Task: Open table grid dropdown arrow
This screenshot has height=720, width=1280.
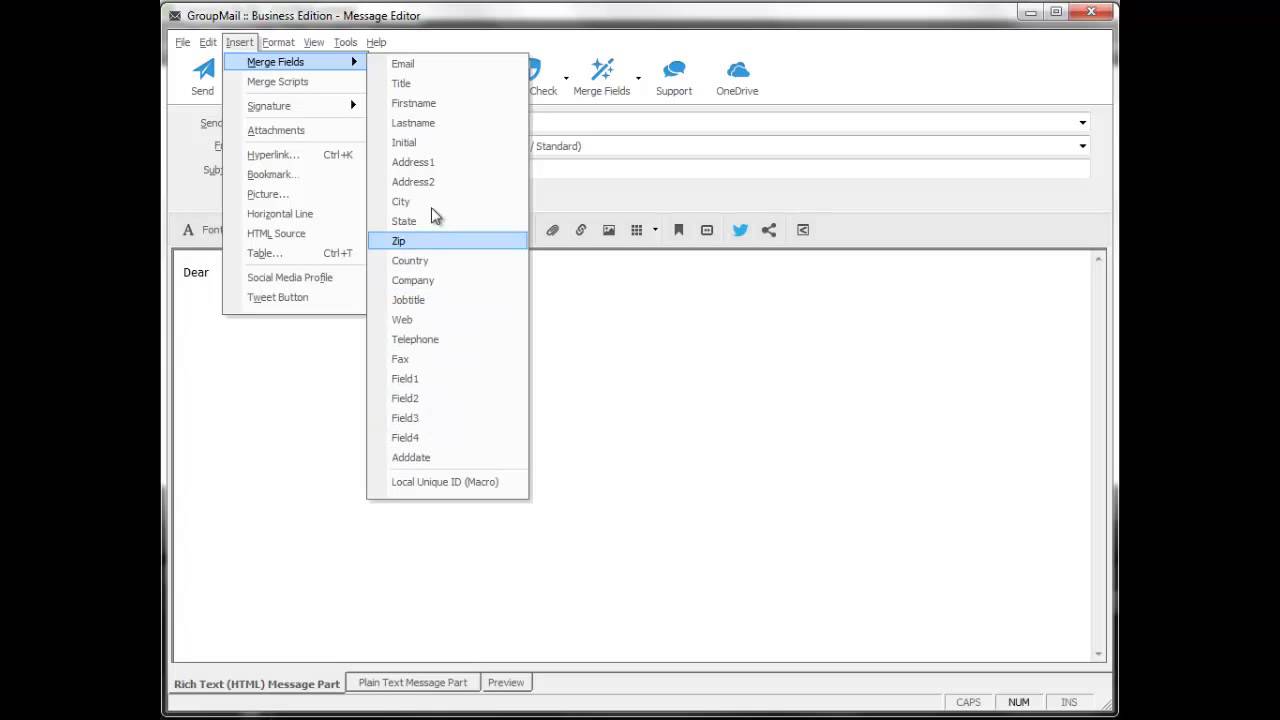Action: 655,230
